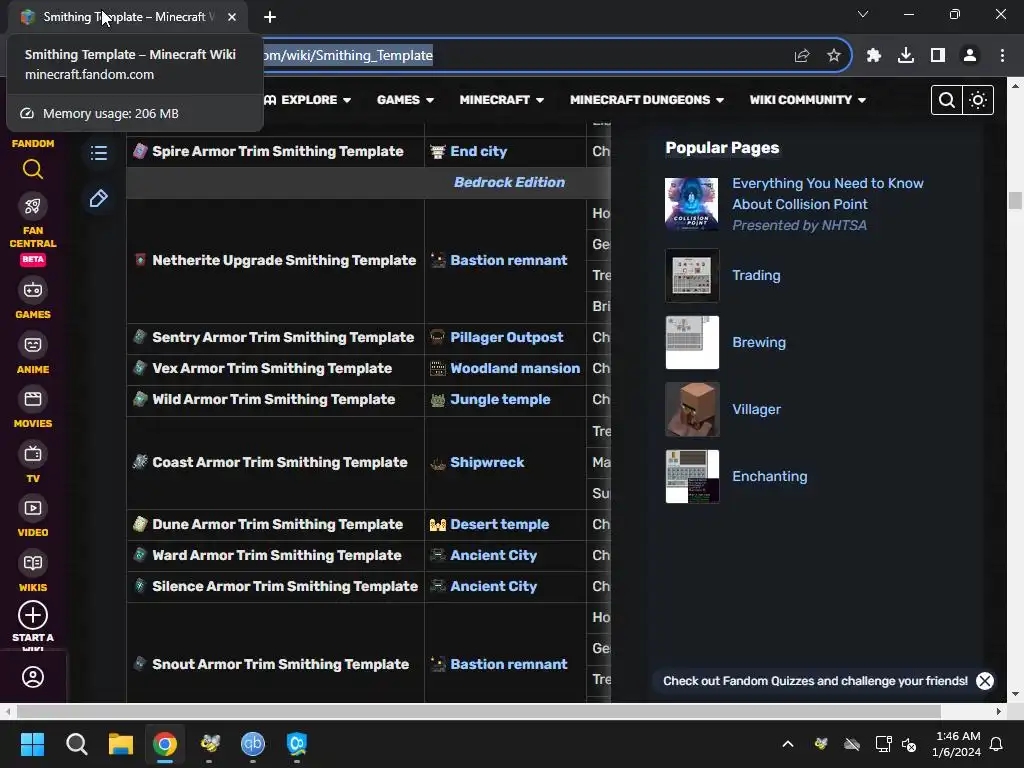1024x768 pixels.
Task: Open the Fandom Quizzes banner text
Action: pyautogui.click(x=815, y=681)
